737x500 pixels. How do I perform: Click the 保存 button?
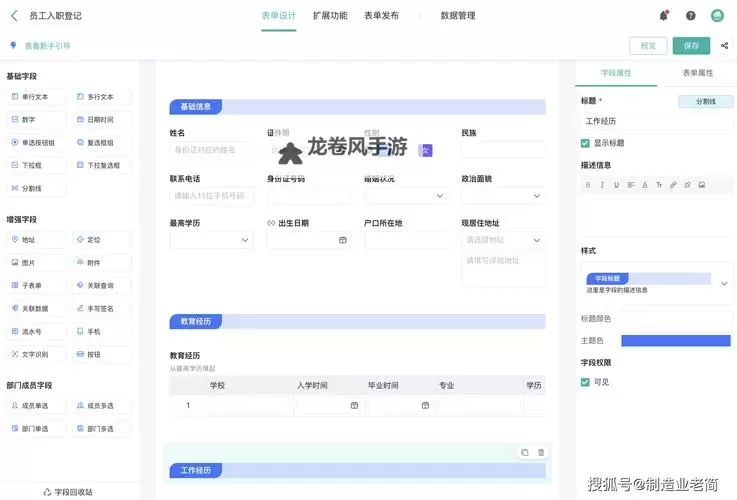[x=691, y=46]
